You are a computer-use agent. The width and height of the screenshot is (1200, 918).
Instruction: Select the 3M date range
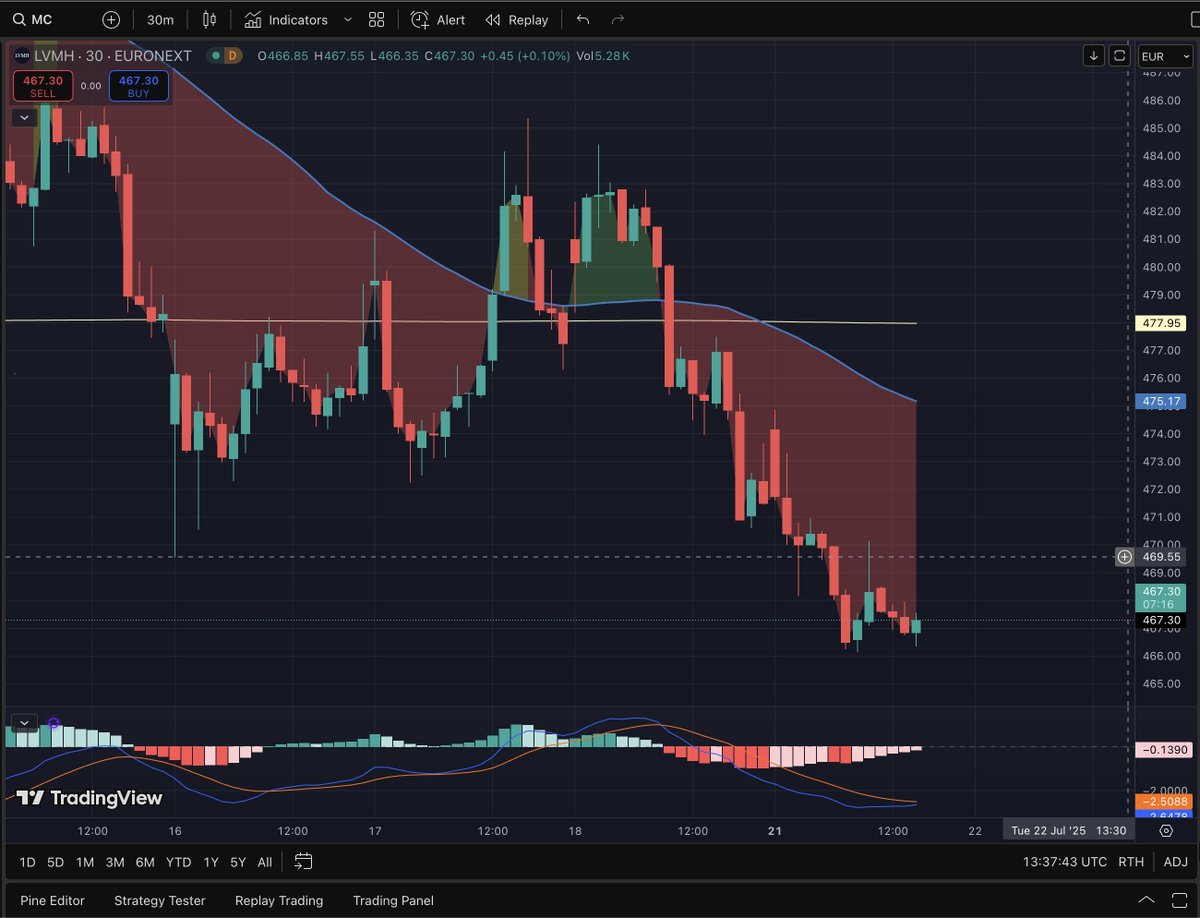click(x=115, y=862)
